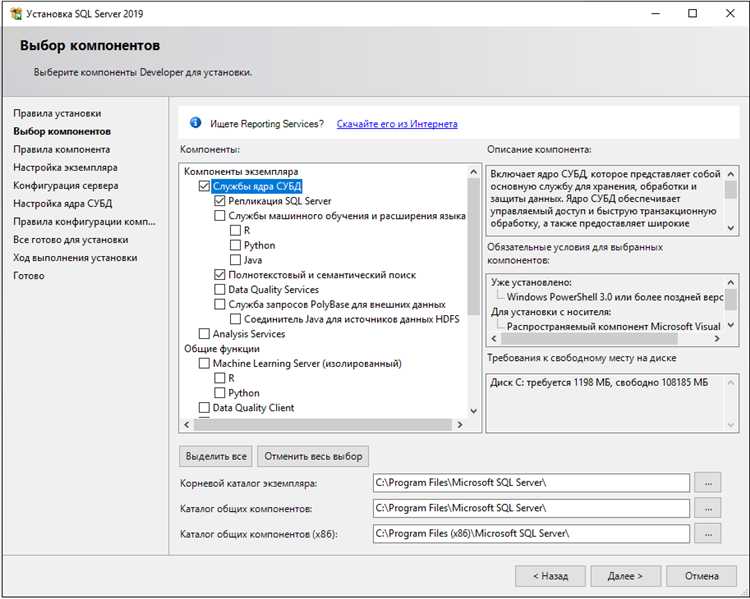Check Machine Learning Server (изолированный)

point(204,363)
